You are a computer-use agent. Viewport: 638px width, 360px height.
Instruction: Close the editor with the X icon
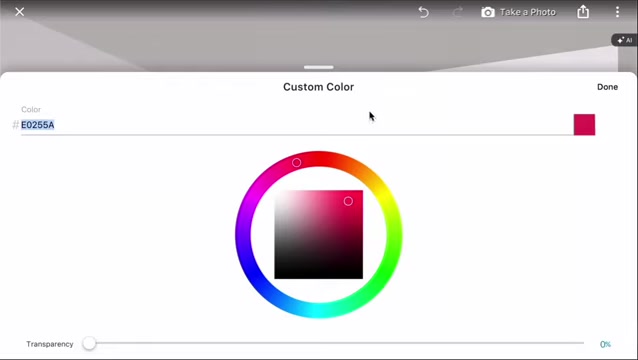pos(20,12)
